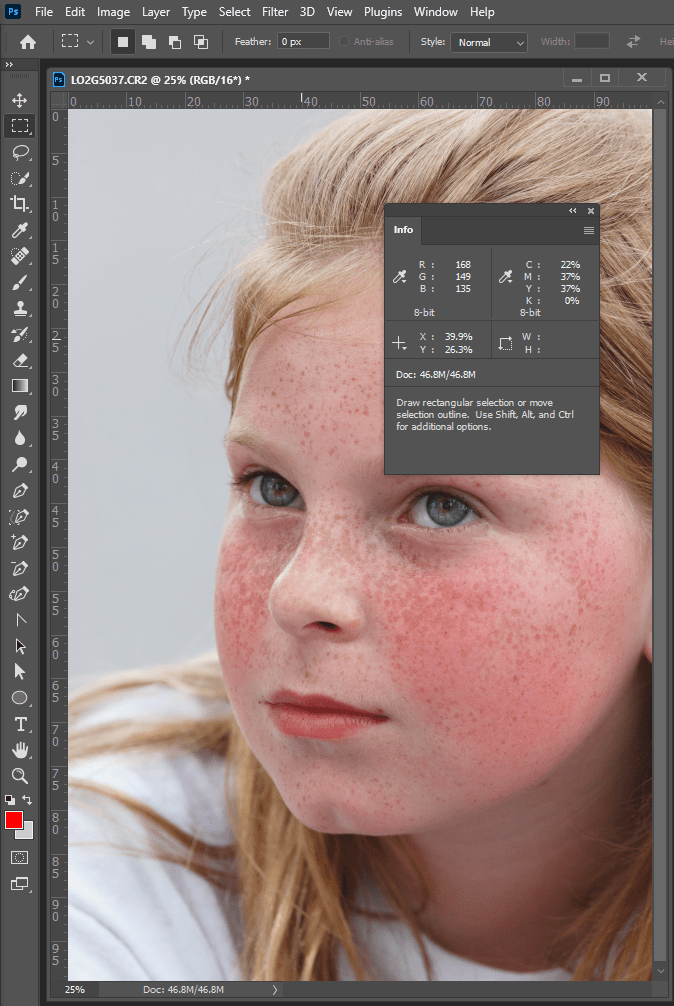
Task: Expand the toolbox with double-arrow
Action: [9, 65]
